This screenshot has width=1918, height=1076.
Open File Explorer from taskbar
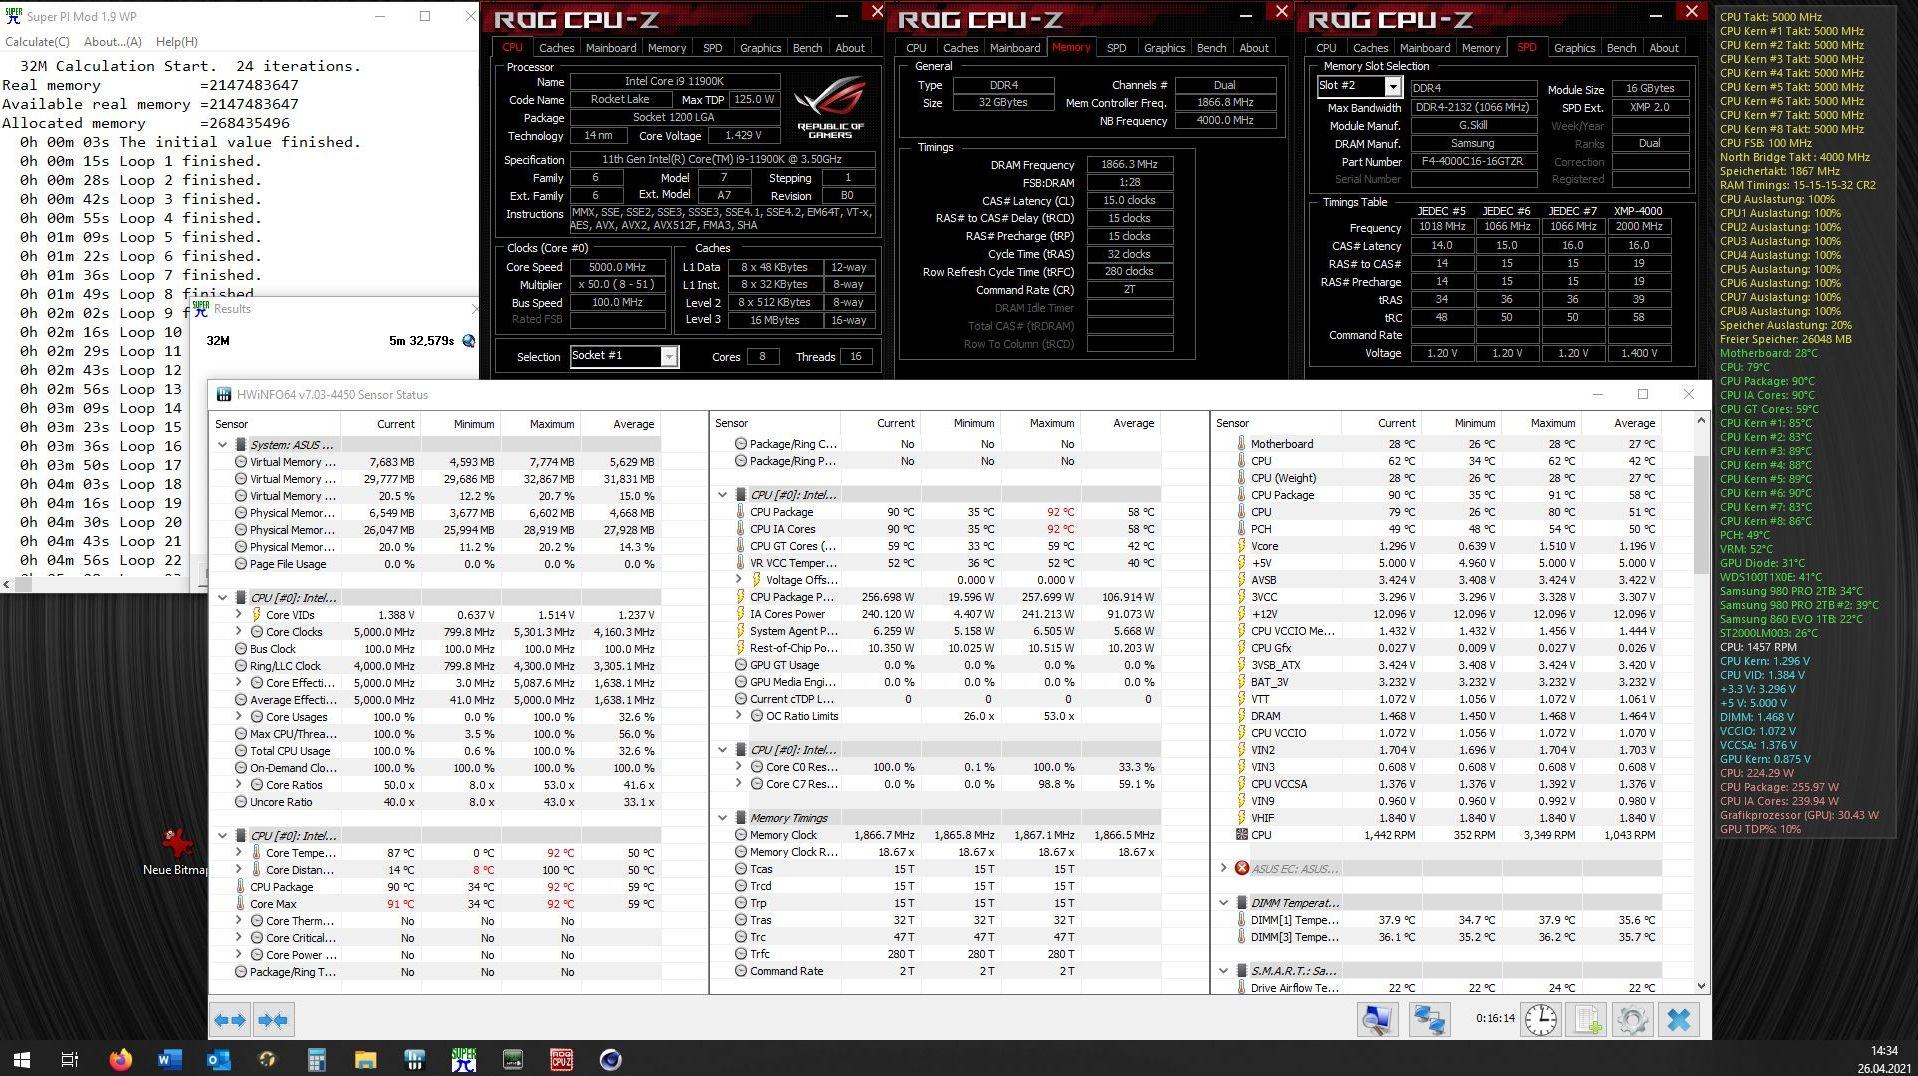pos(365,1059)
